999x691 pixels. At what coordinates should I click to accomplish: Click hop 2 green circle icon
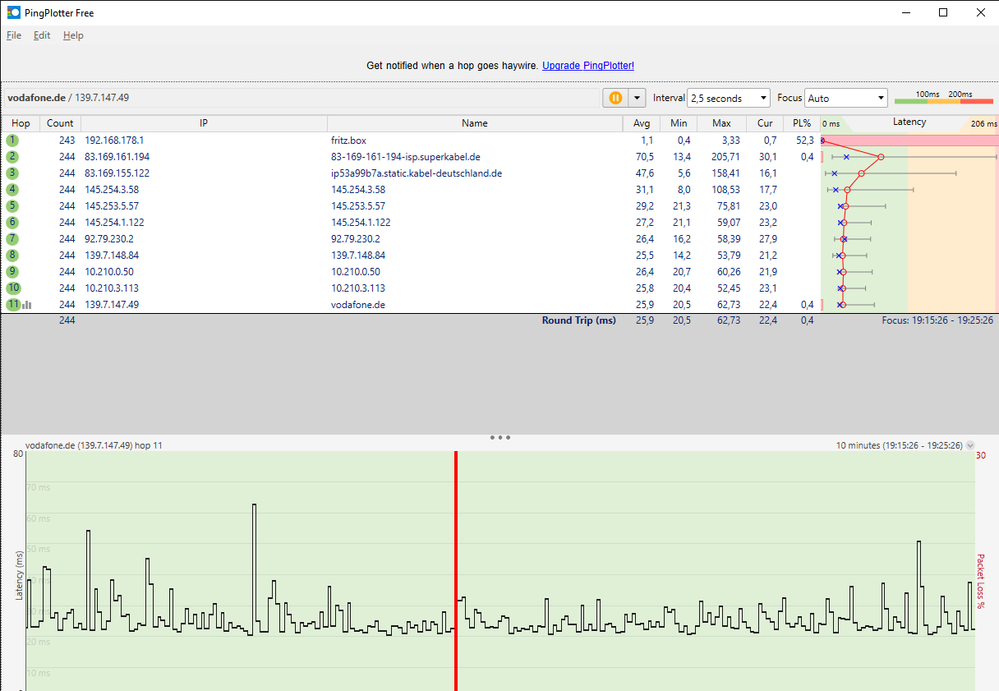coord(13,157)
